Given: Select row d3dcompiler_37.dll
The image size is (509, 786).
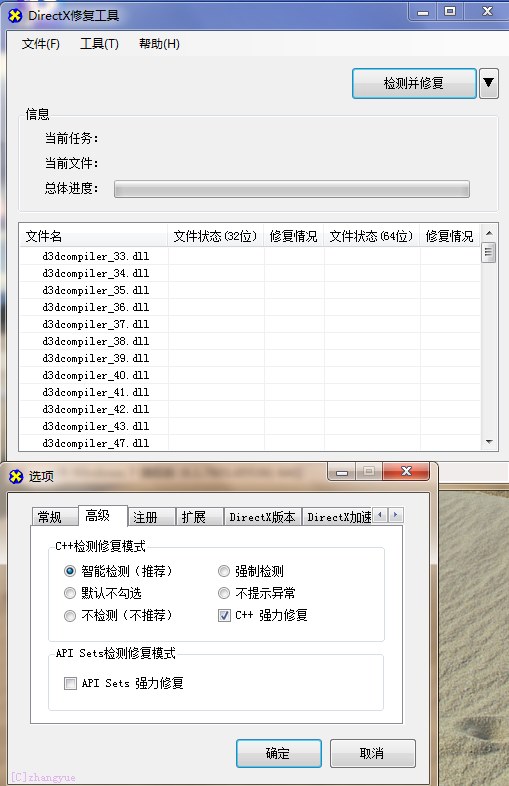Looking at the screenshot, I should coord(250,324).
